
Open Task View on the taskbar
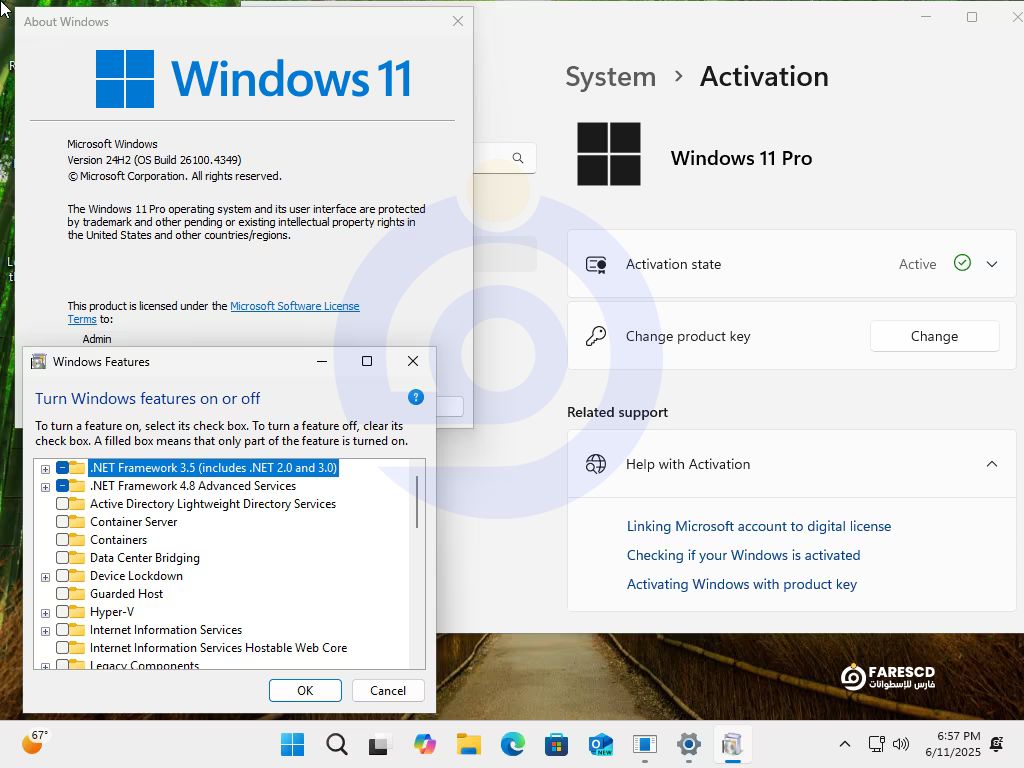380,744
